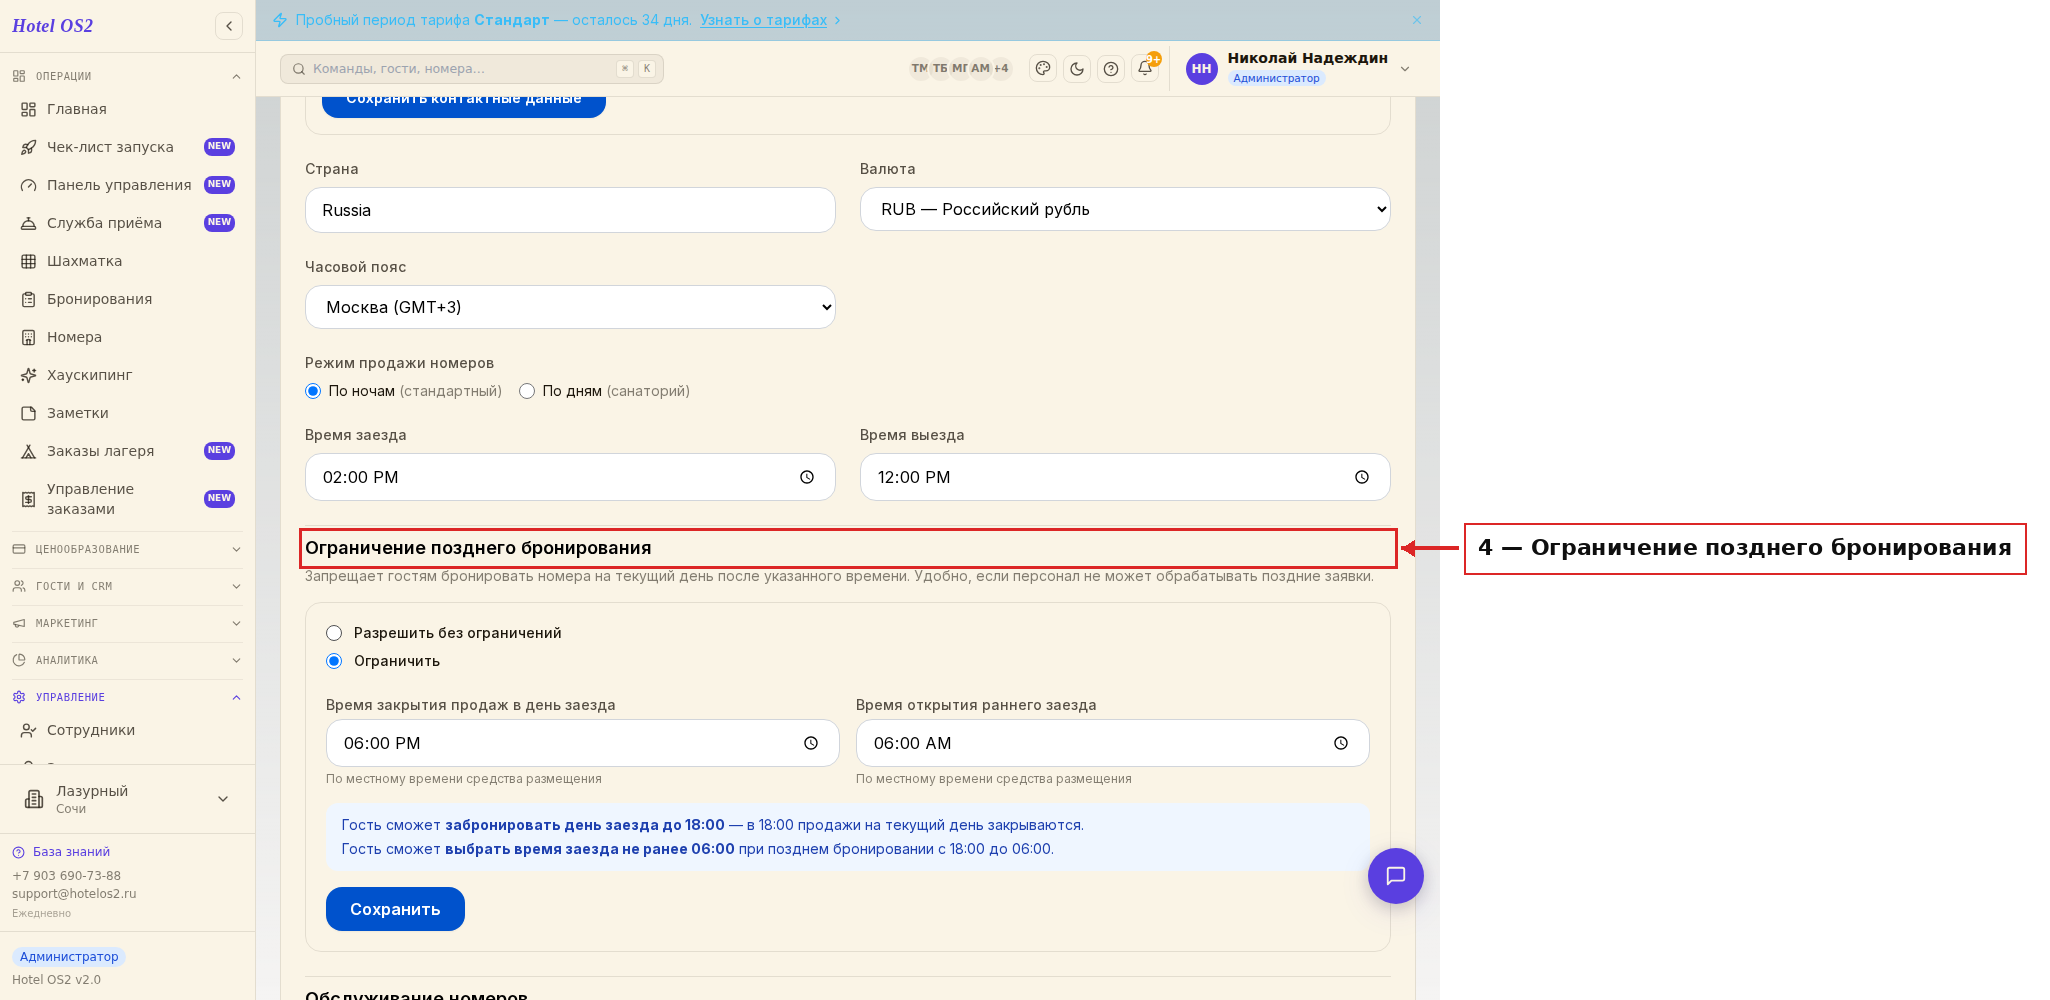The image size is (2050, 1000).
Task: Open notifications bell icon
Action: (1145, 69)
